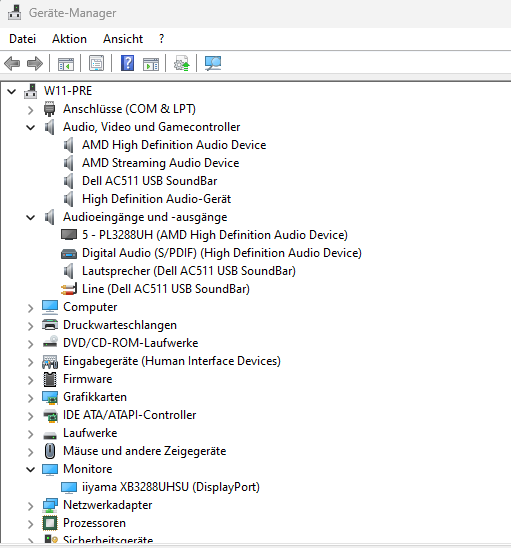This screenshot has height=548, width=511.
Task: Click the show/hide console tree icon
Action: pos(66,64)
